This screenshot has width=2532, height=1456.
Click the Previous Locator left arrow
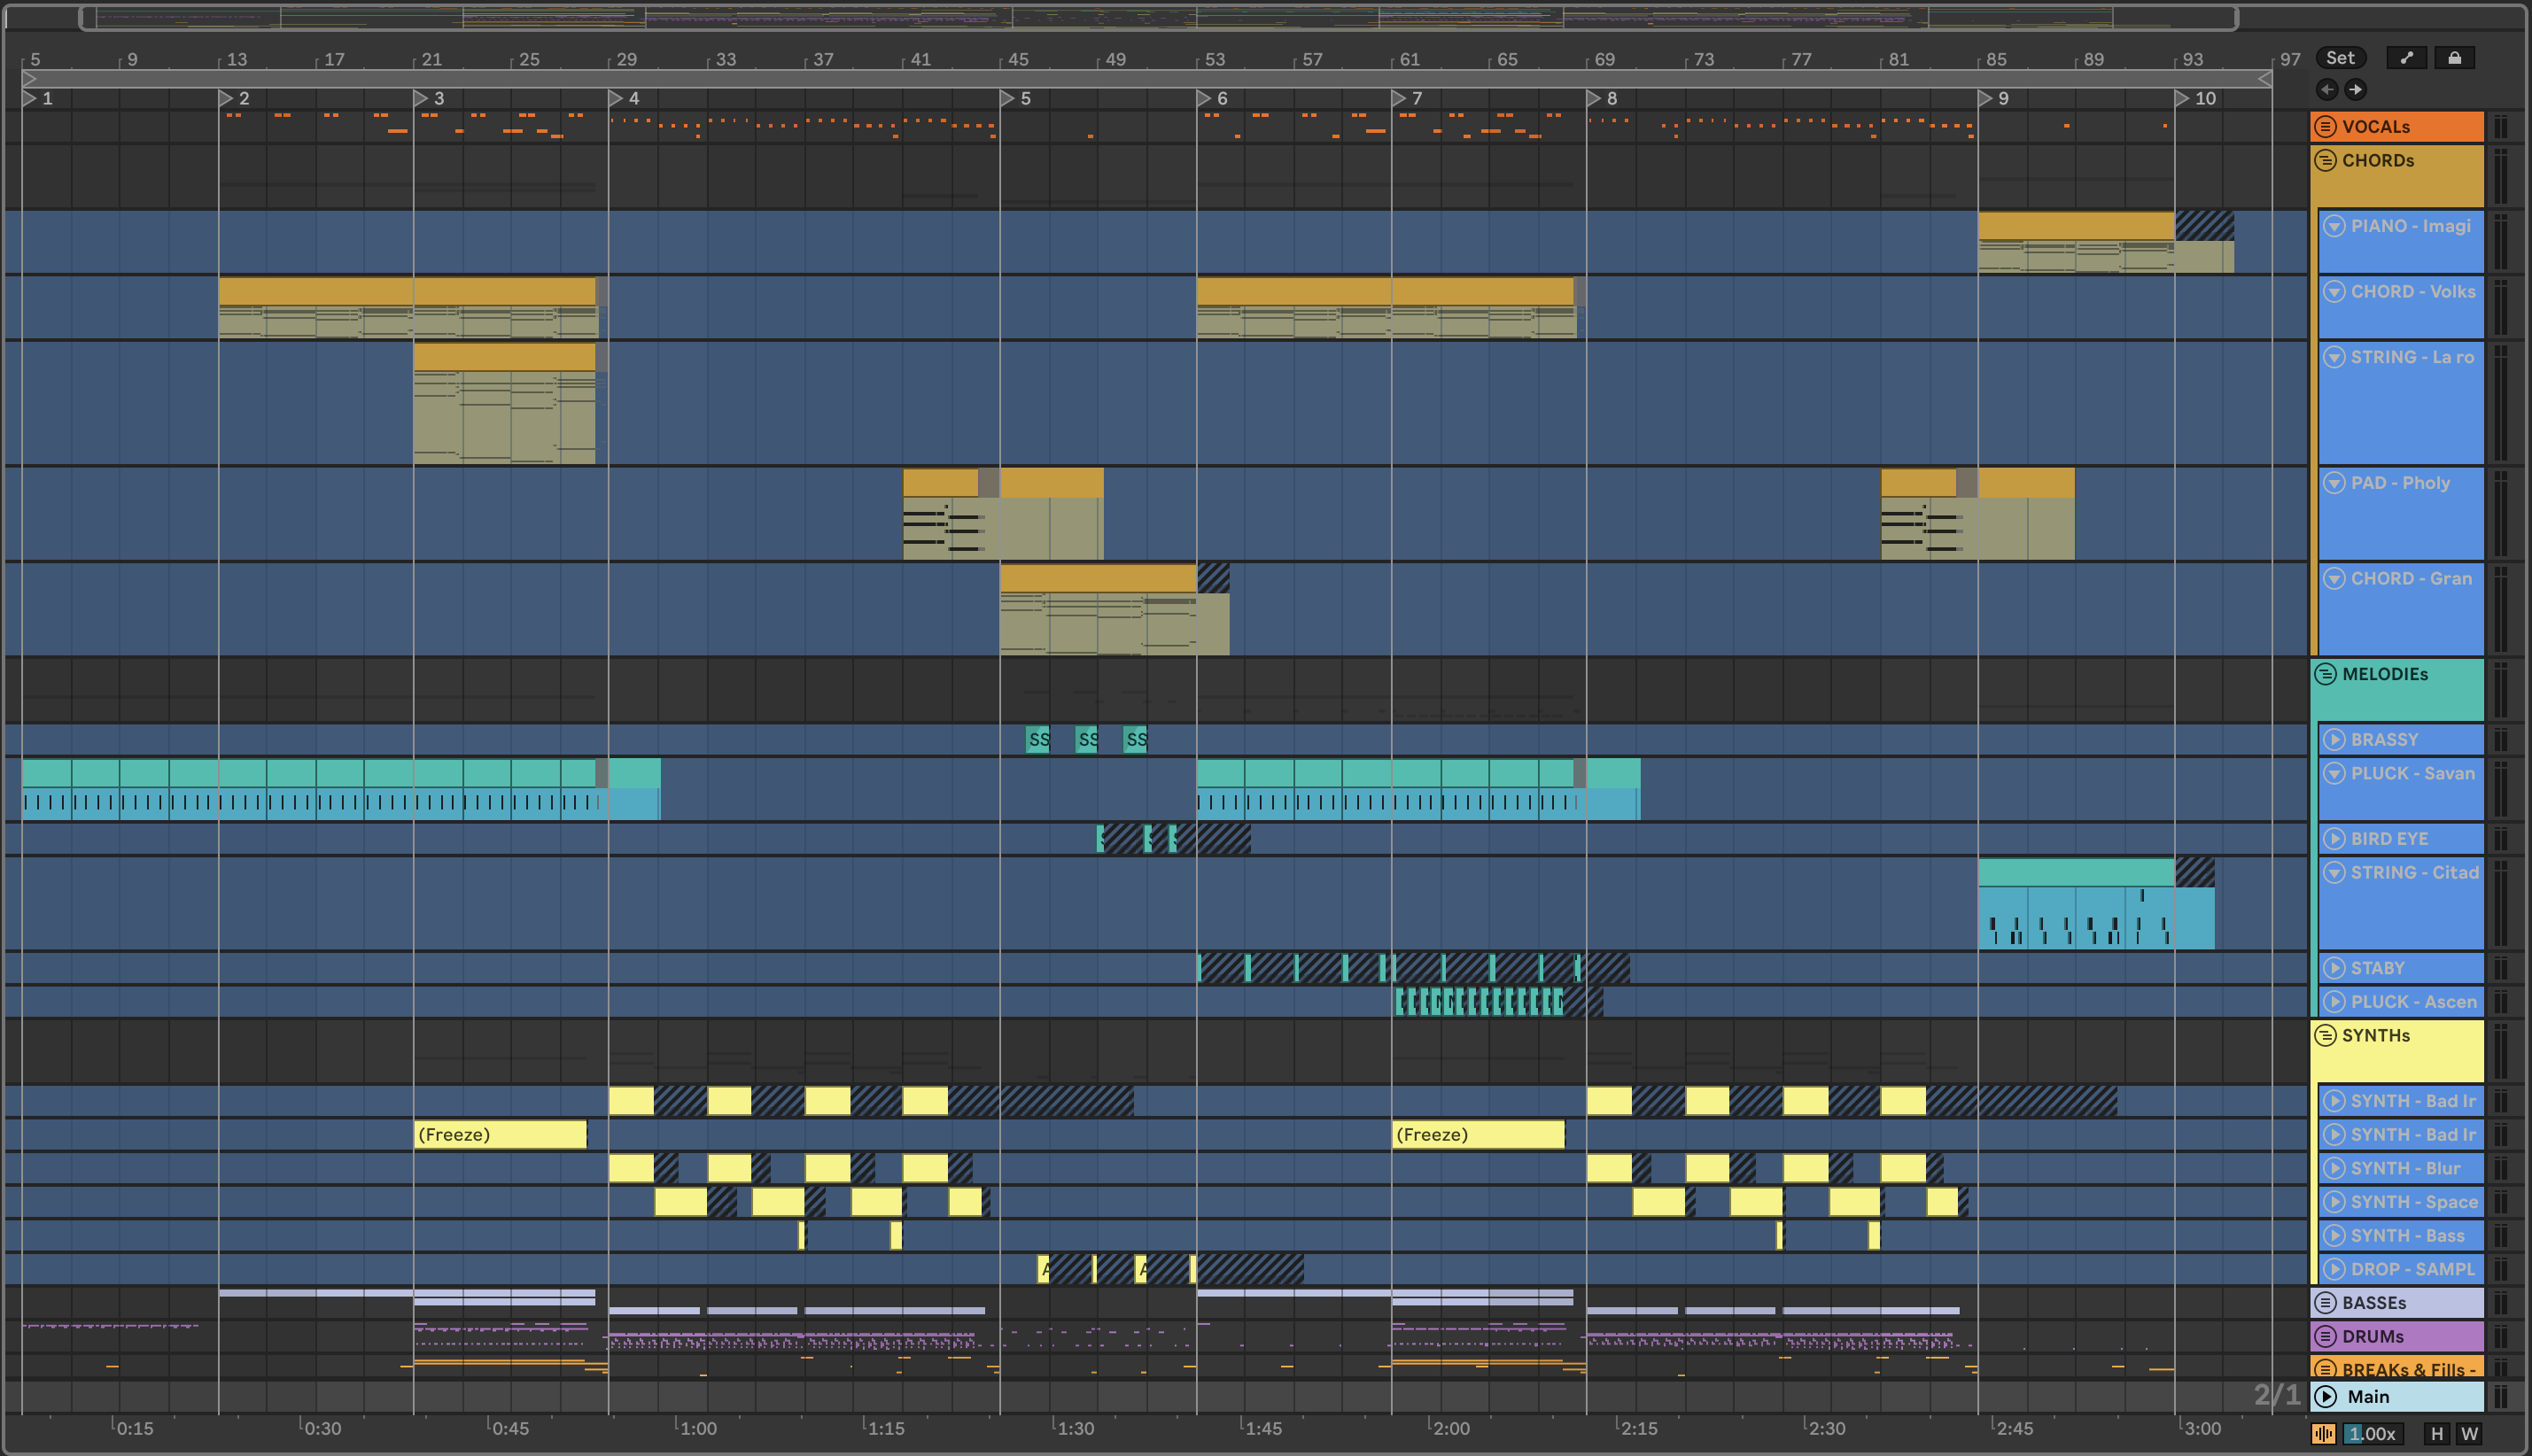(2327, 90)
